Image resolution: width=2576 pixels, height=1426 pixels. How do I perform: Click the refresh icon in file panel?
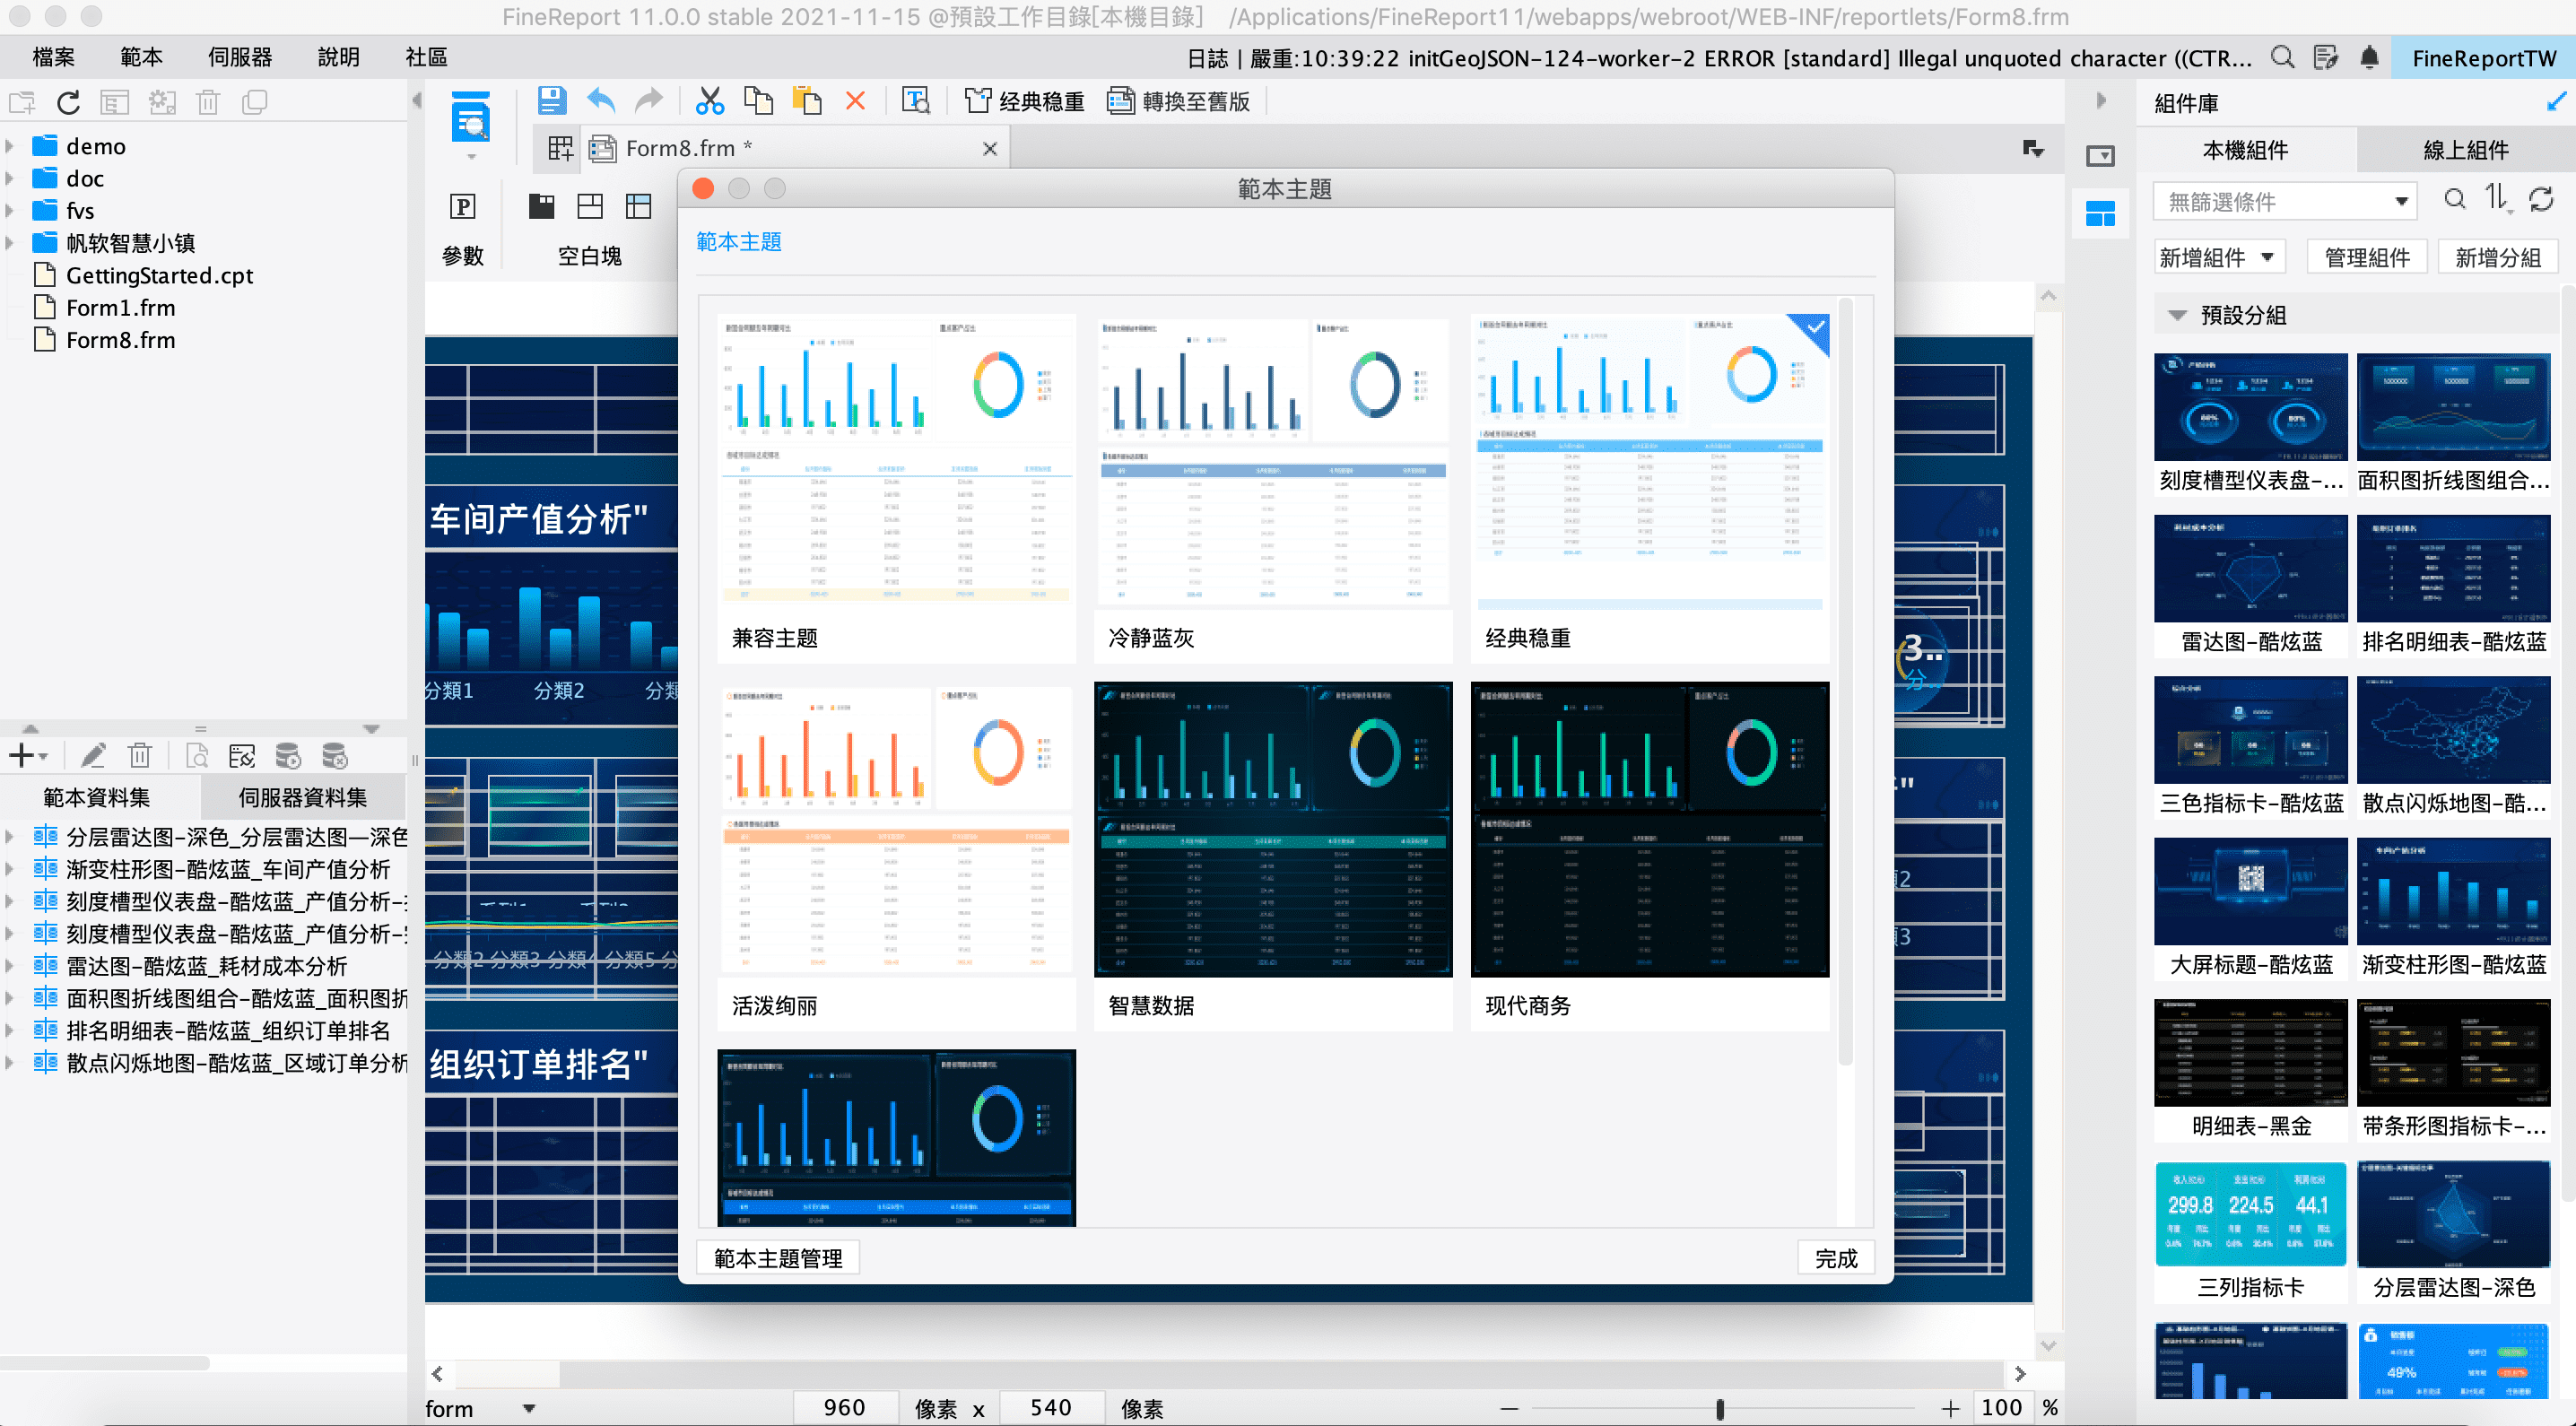coord(68,102)
